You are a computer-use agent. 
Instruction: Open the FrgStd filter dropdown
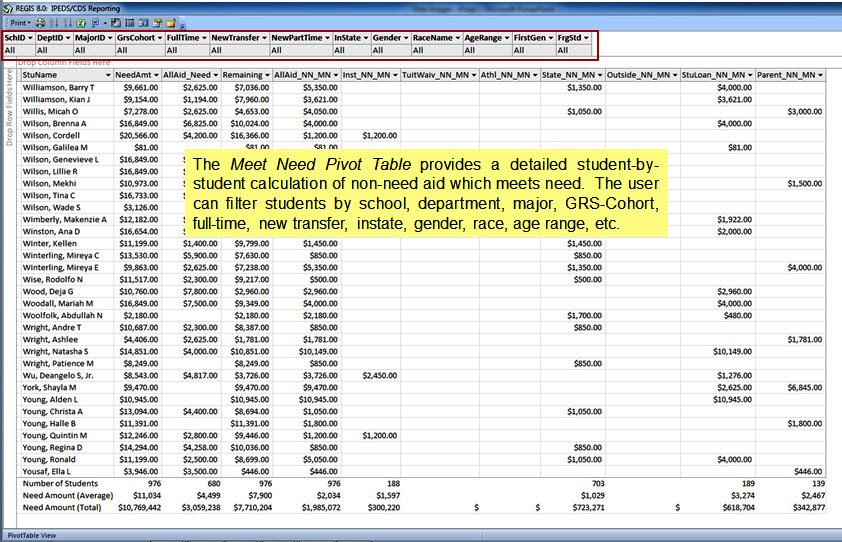coord(586,38)
